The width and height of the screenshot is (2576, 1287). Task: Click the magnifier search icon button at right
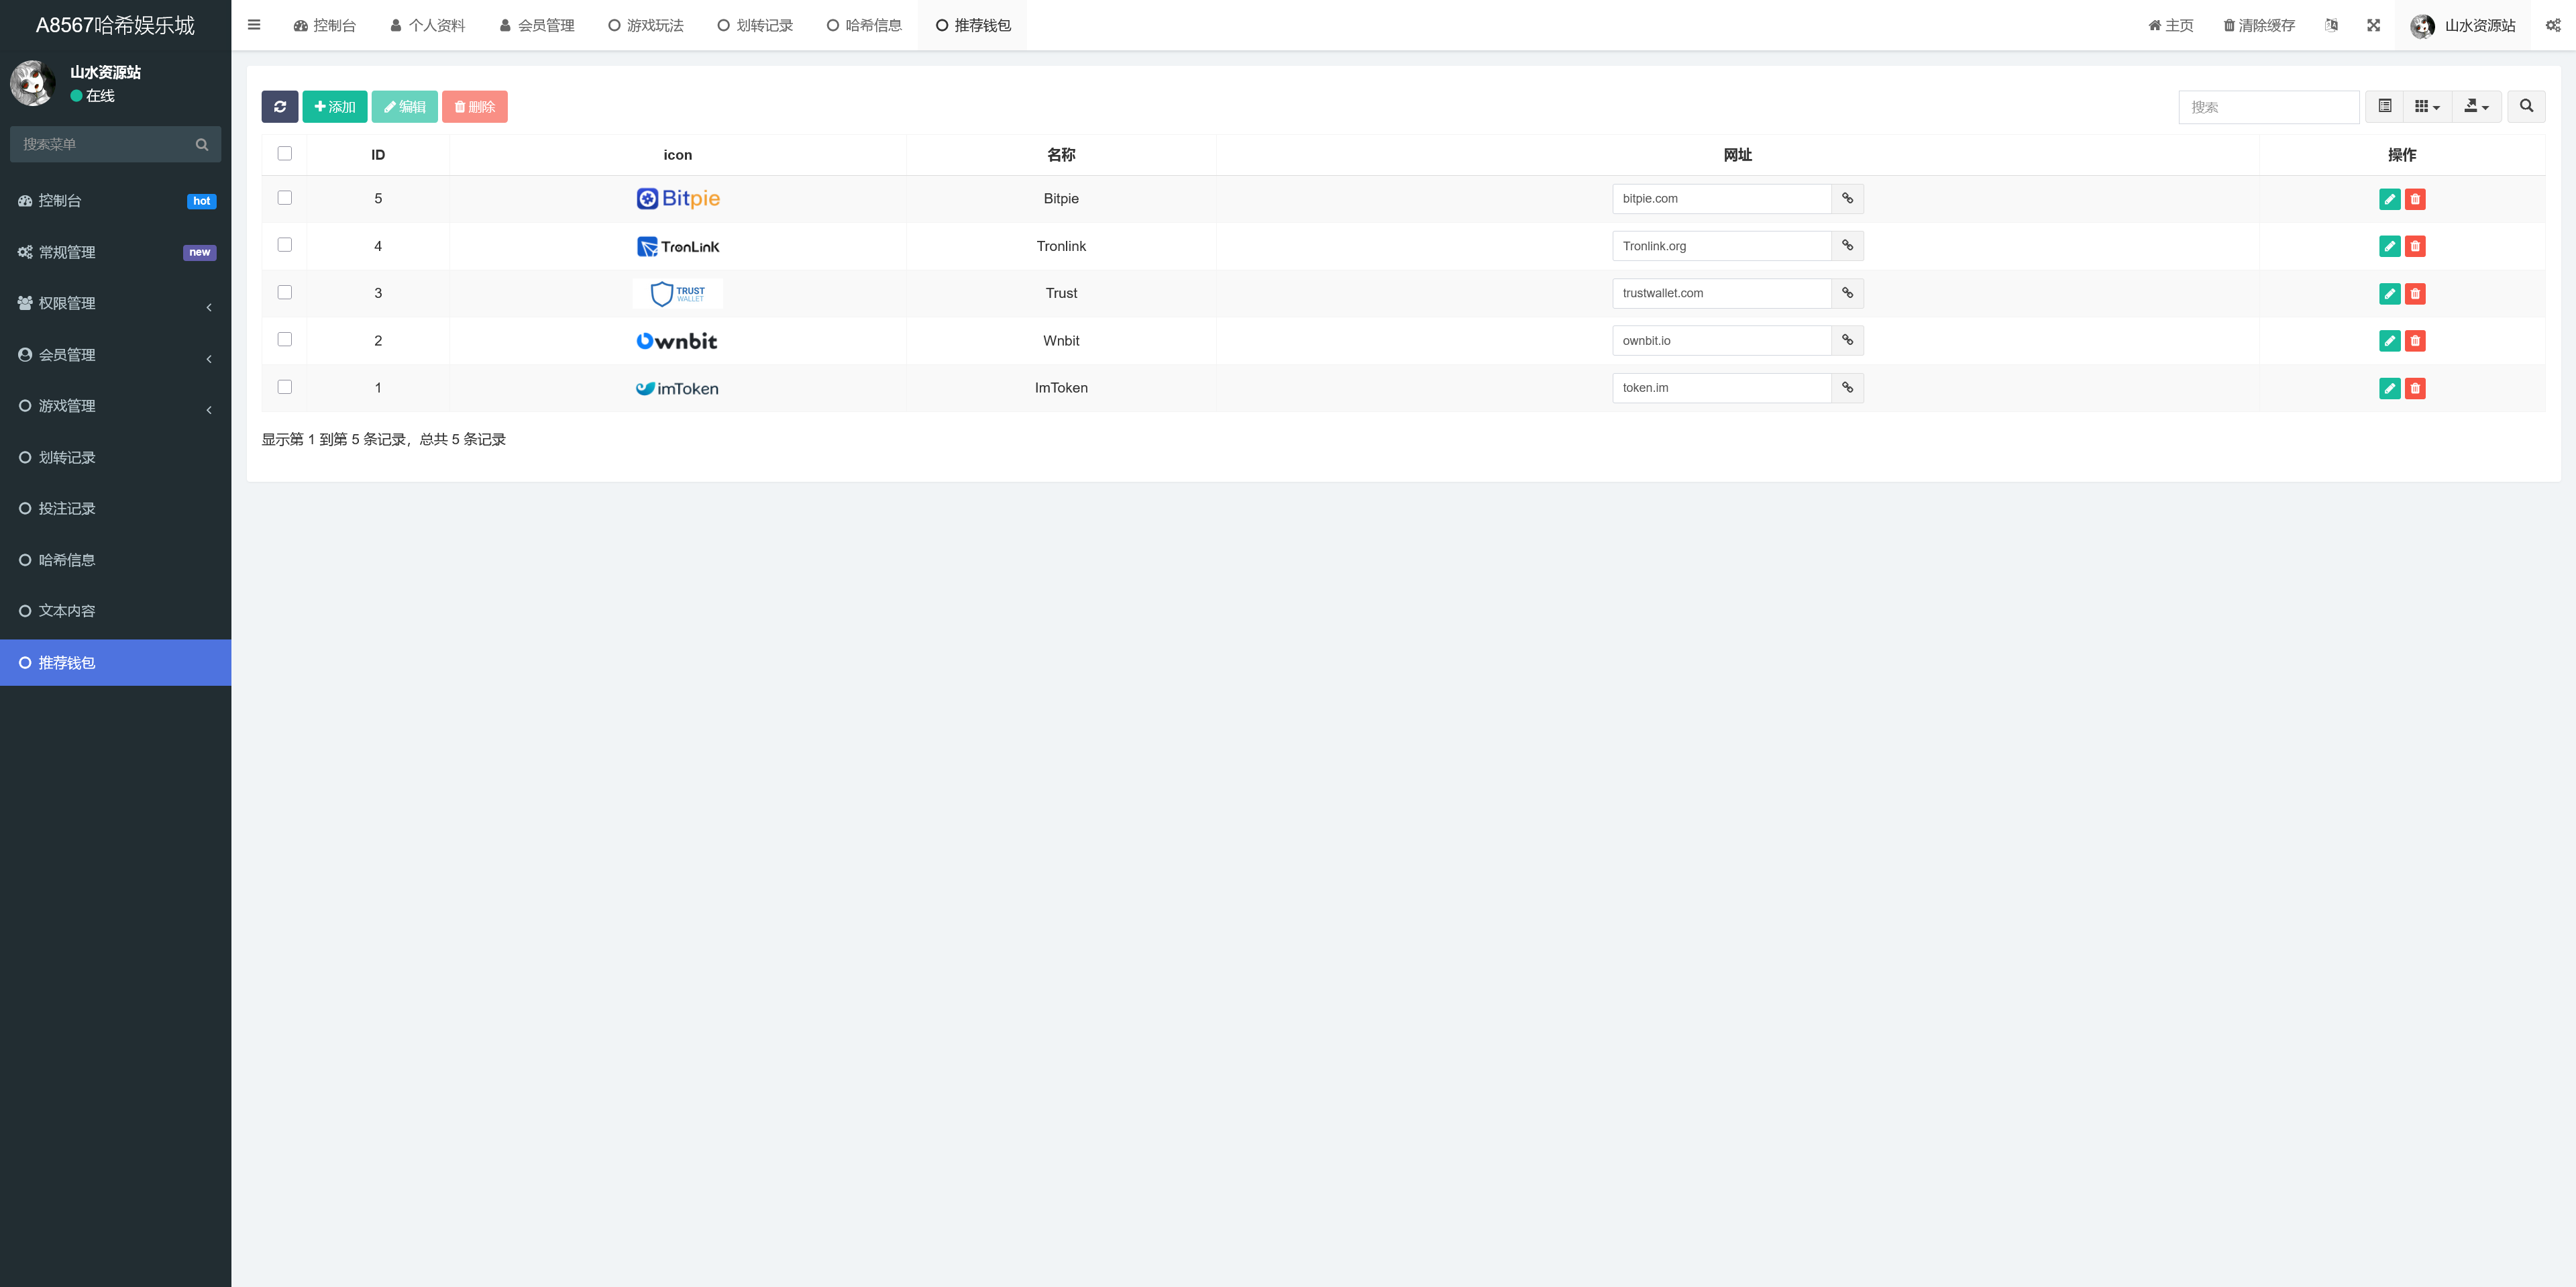[2526, 106]
